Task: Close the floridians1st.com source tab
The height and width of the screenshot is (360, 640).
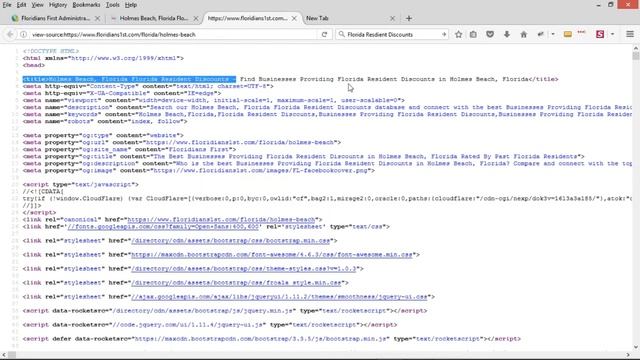Action: click(x=294, y=18)
